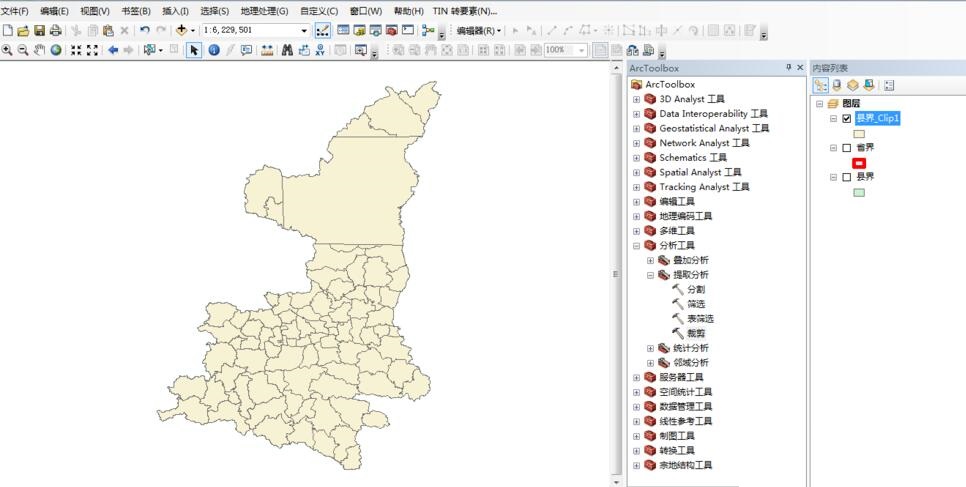Activate the Identify tool icon
Viewport: 966px width, 487px height.
(x=214, y=50)
